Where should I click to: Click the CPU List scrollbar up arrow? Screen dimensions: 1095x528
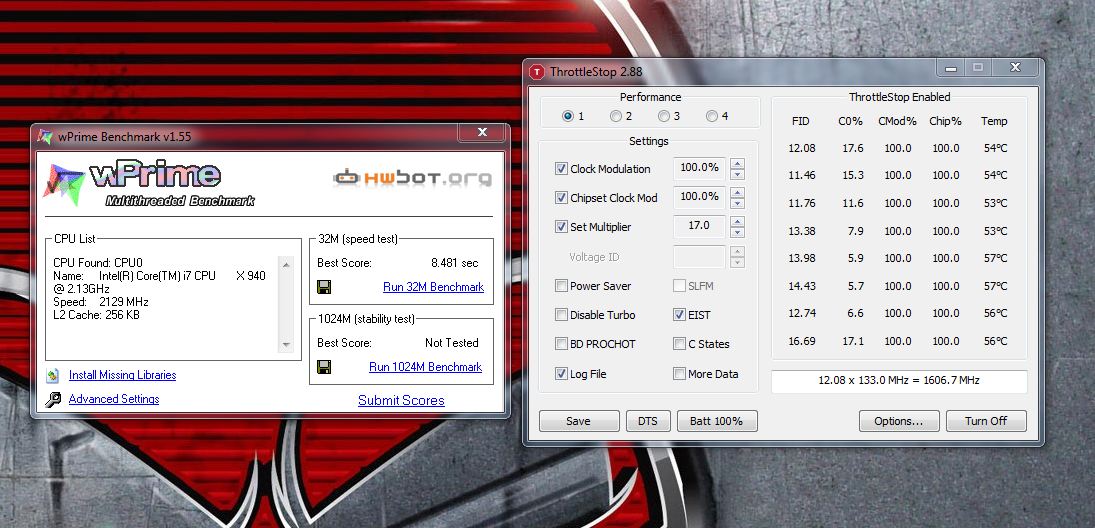[286, 264]
